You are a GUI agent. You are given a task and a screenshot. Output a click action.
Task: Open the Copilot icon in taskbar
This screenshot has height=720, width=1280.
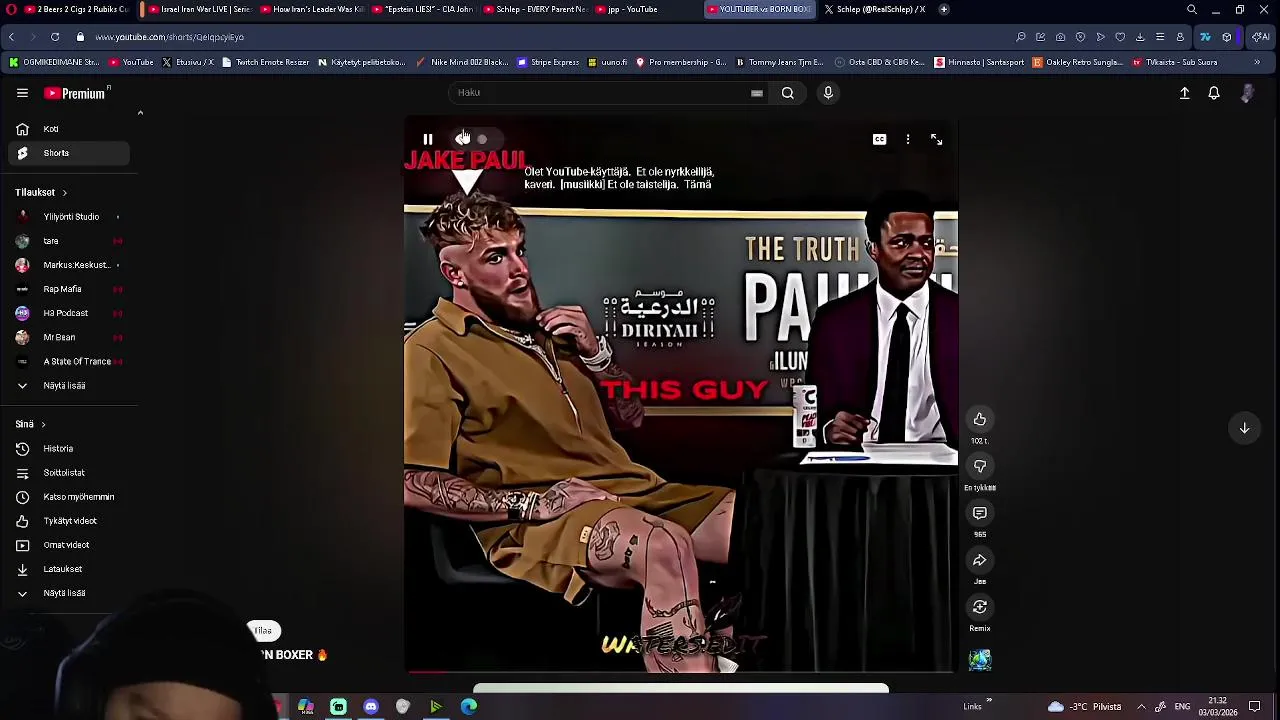[306, 707]
